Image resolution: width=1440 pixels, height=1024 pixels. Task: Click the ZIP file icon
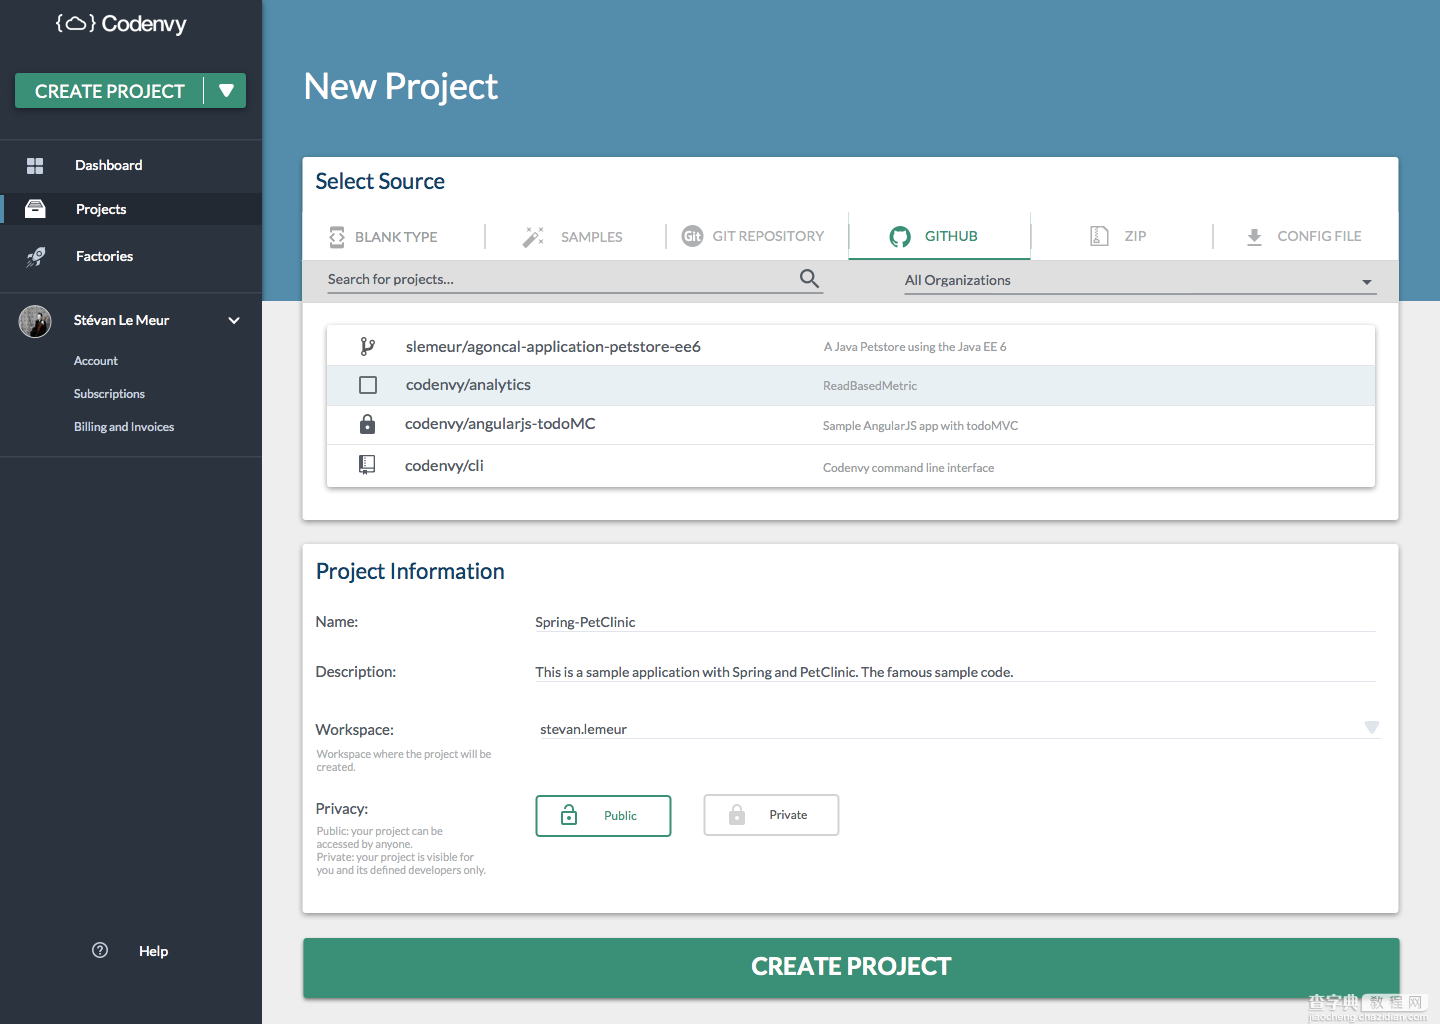[1099, 236]
